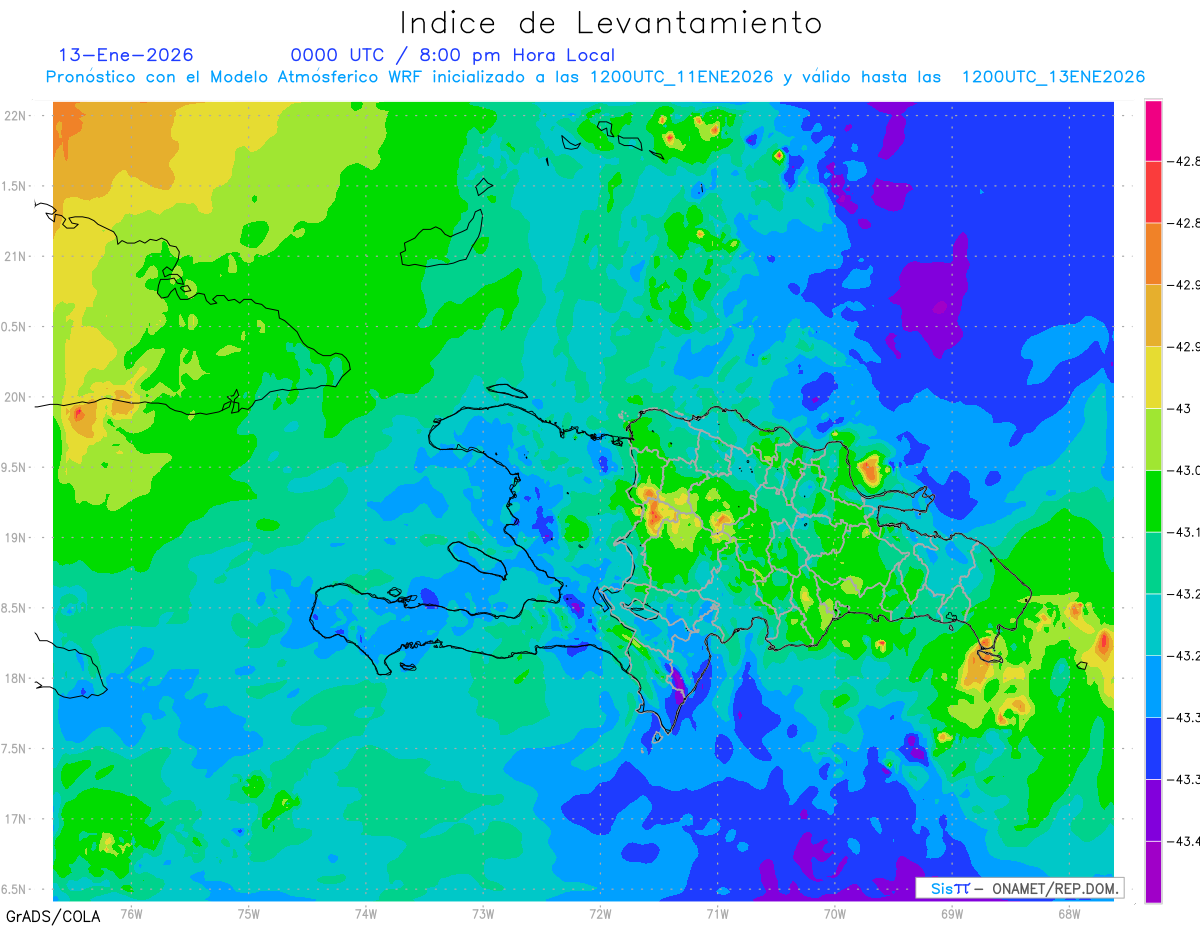Click the "0.5N" latitude label

[x=15, y=327]
